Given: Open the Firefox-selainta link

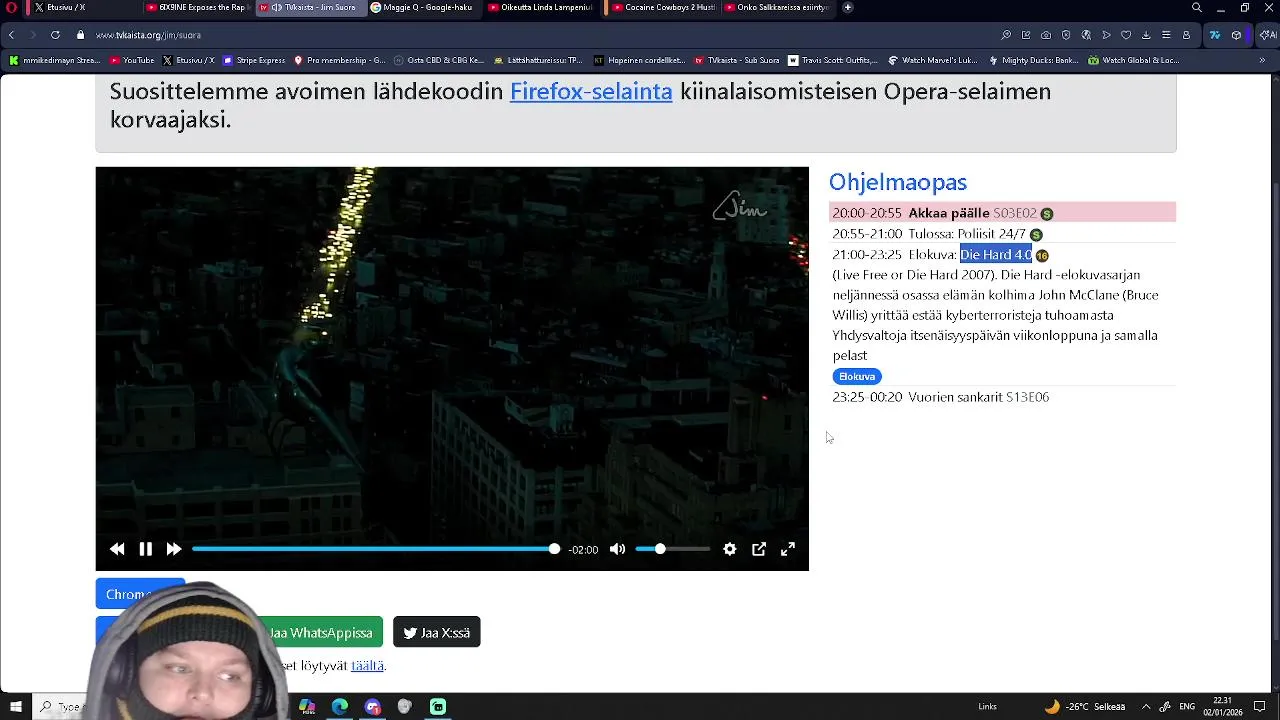Looking at the screenshot, I should pyautogui.click(x=591, y=91).
